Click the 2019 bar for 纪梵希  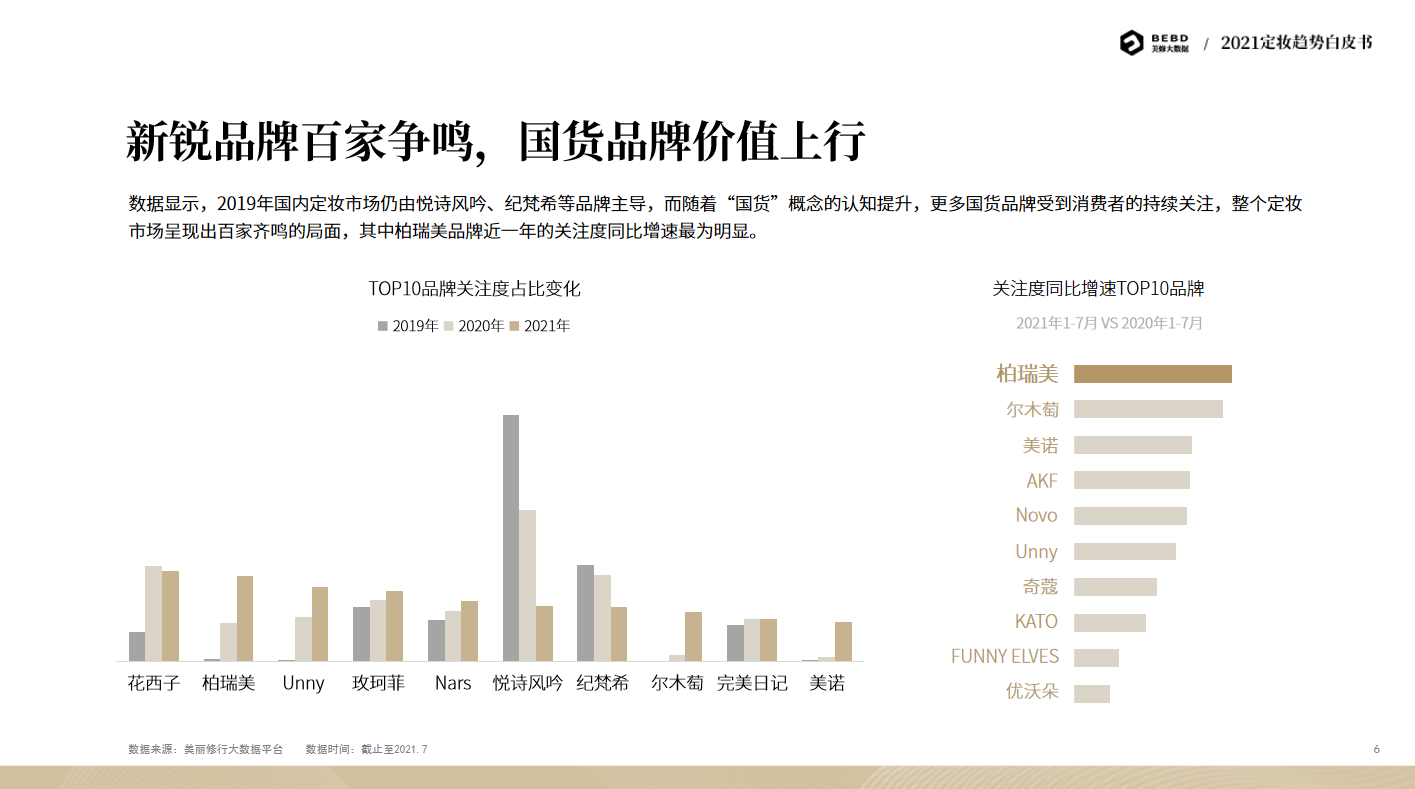pyautogui.click(x=585, y=613)
